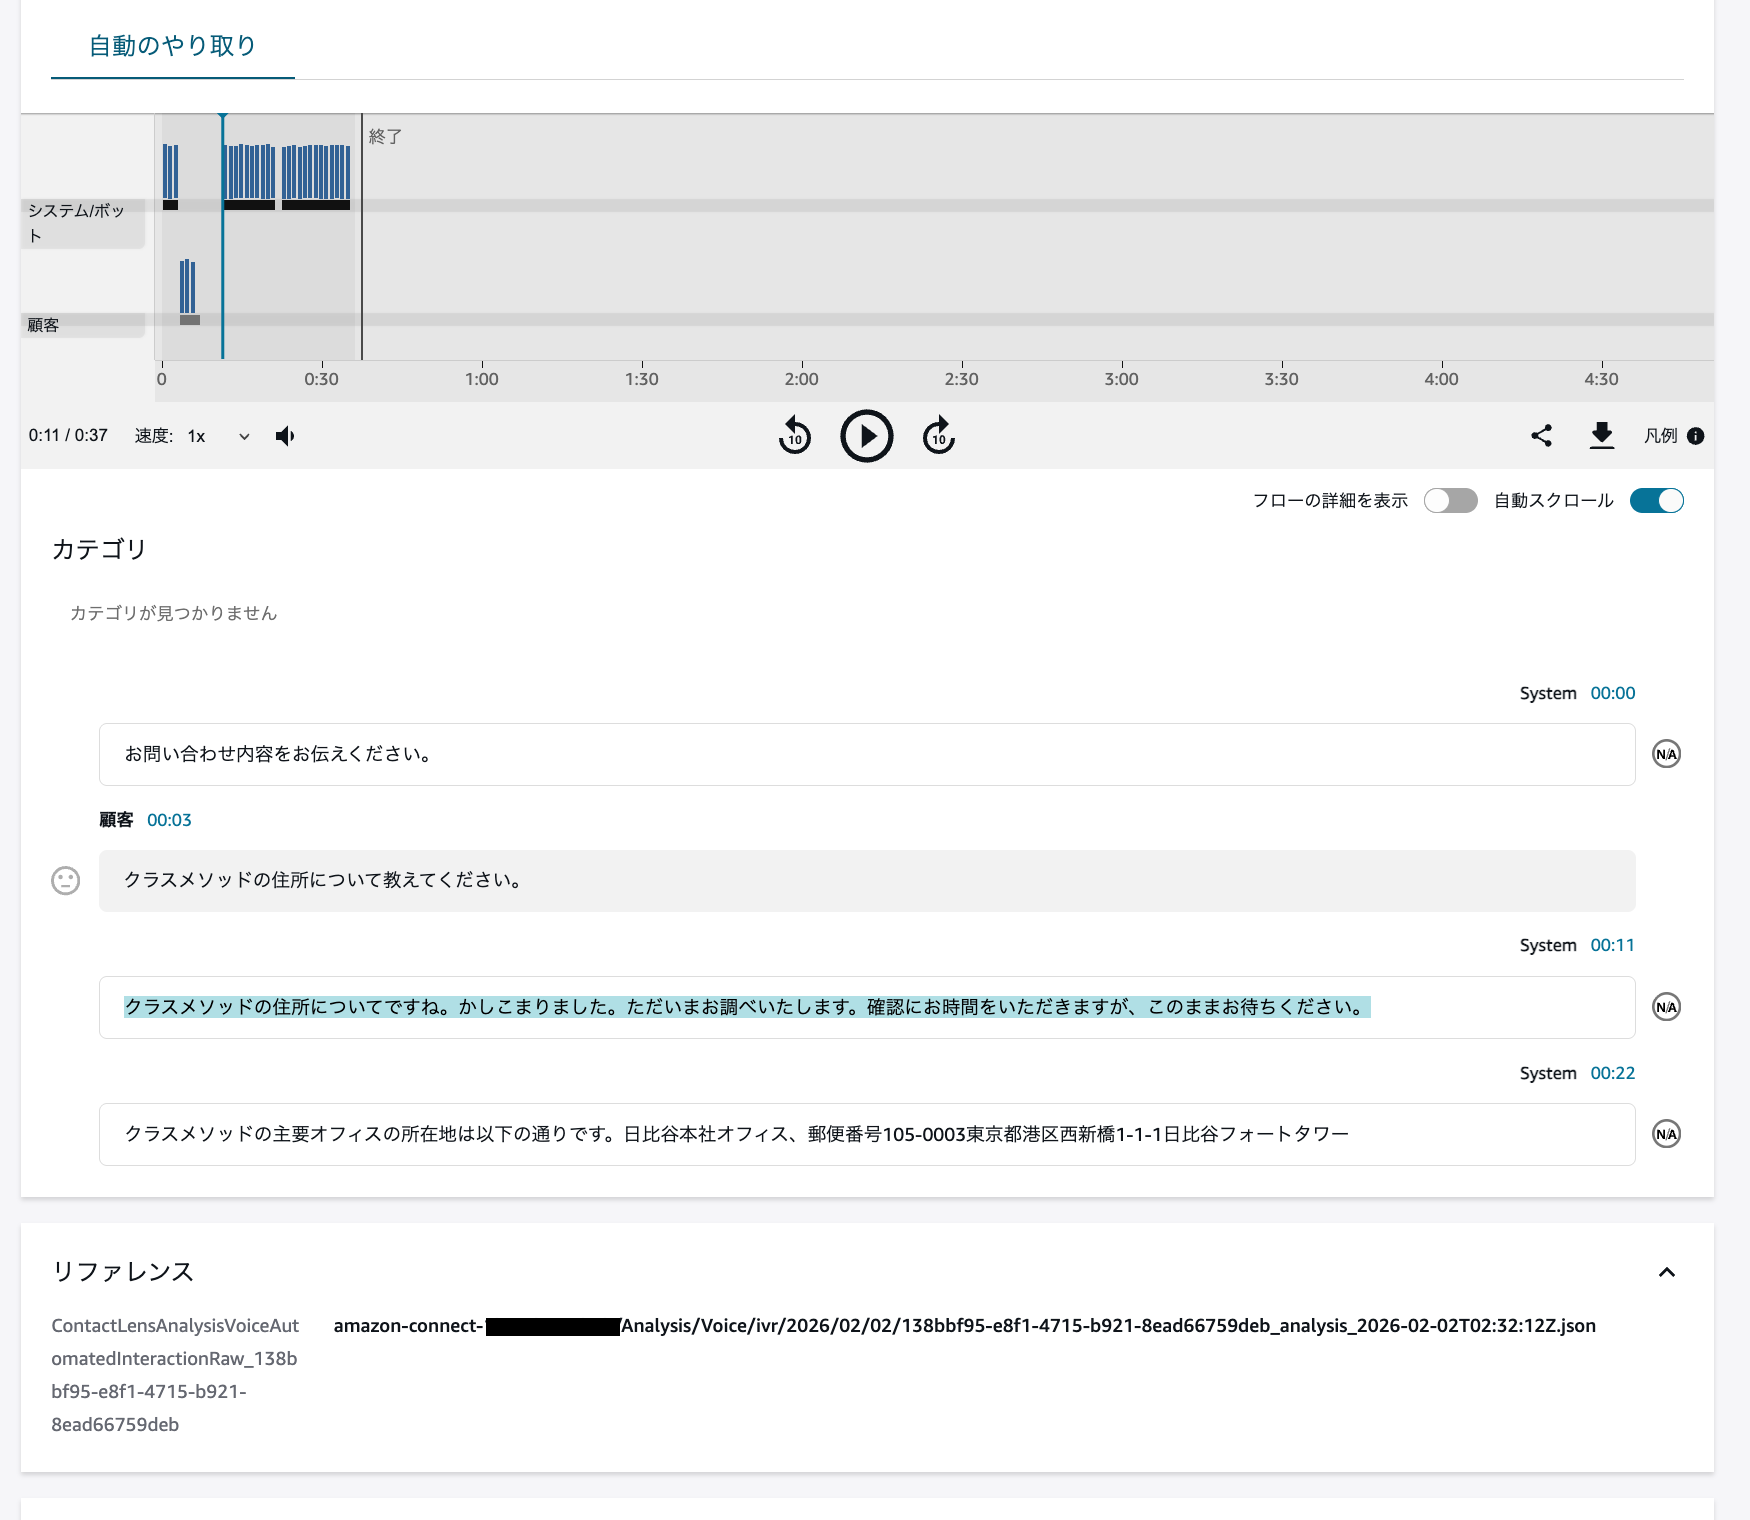Open the share options icon
The image size is (1750, 1520).
tap(1541, 436)
